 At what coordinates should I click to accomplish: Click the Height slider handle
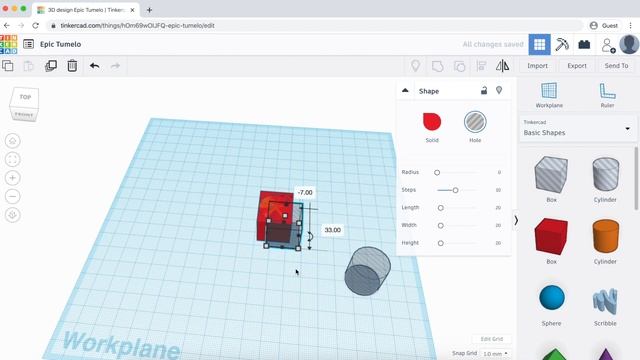point(440,243)
